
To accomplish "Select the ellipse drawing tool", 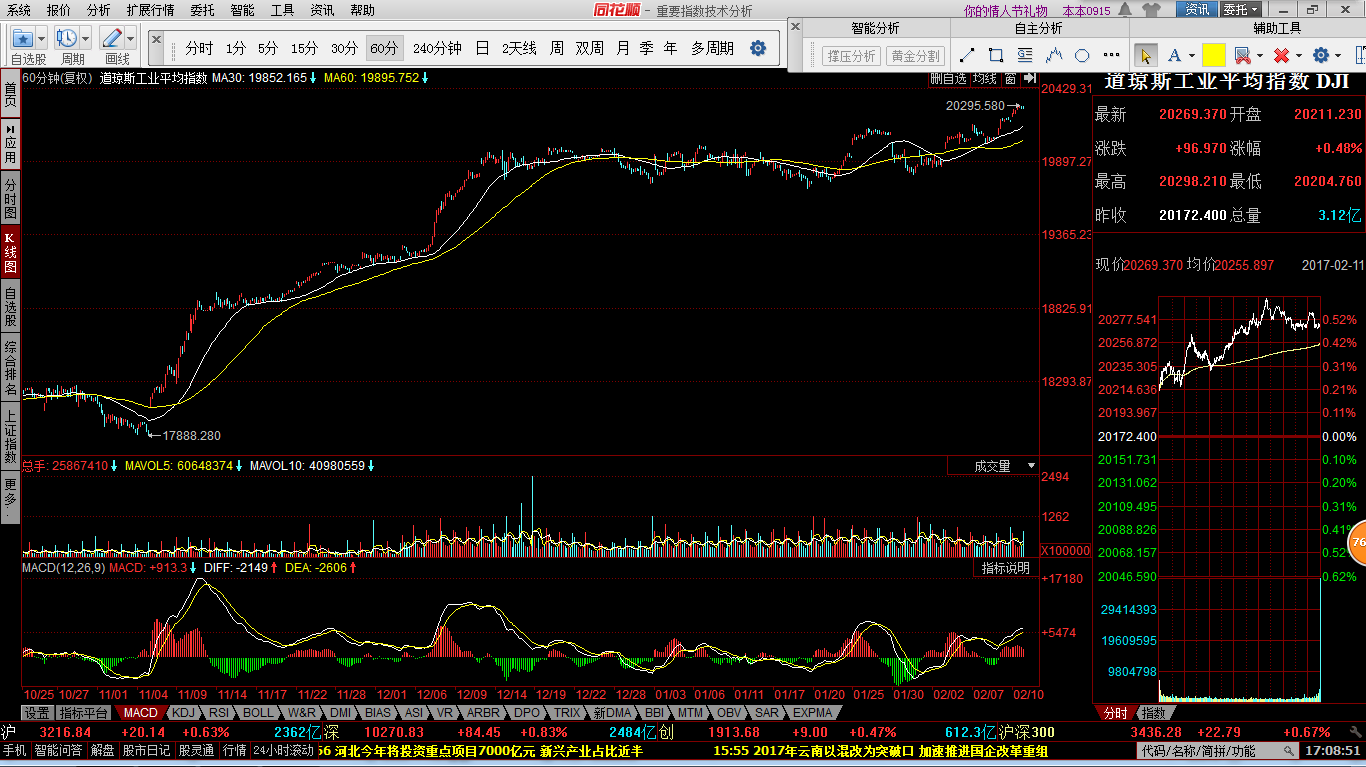I will click(x=1082, y=55).
